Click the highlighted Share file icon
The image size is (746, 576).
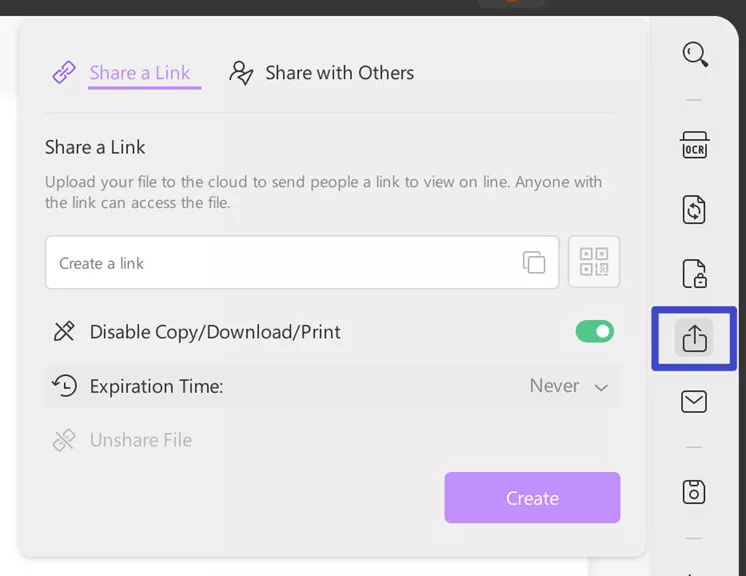pyautogui.click(x=694, y=339)
